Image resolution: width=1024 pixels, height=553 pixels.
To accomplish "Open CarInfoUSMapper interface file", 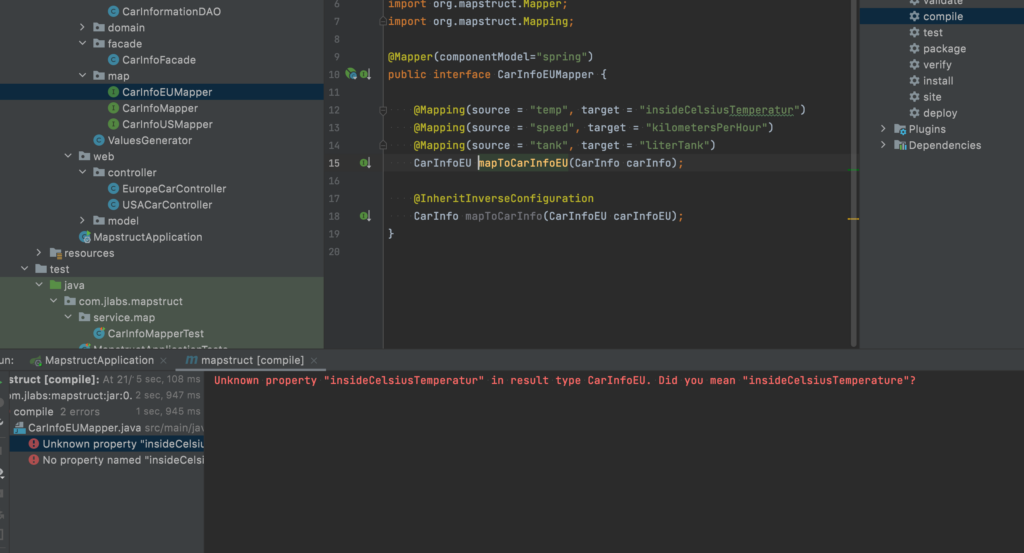I will click(167, 124).
